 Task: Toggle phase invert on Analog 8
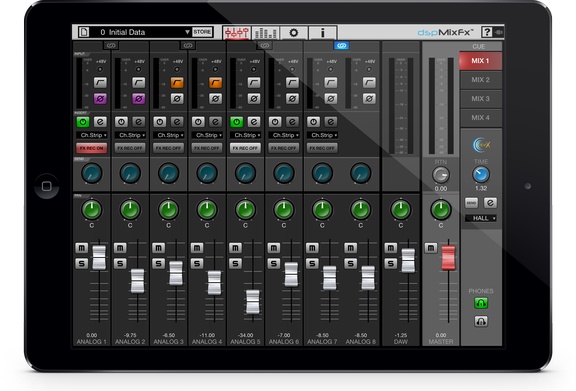369,98
